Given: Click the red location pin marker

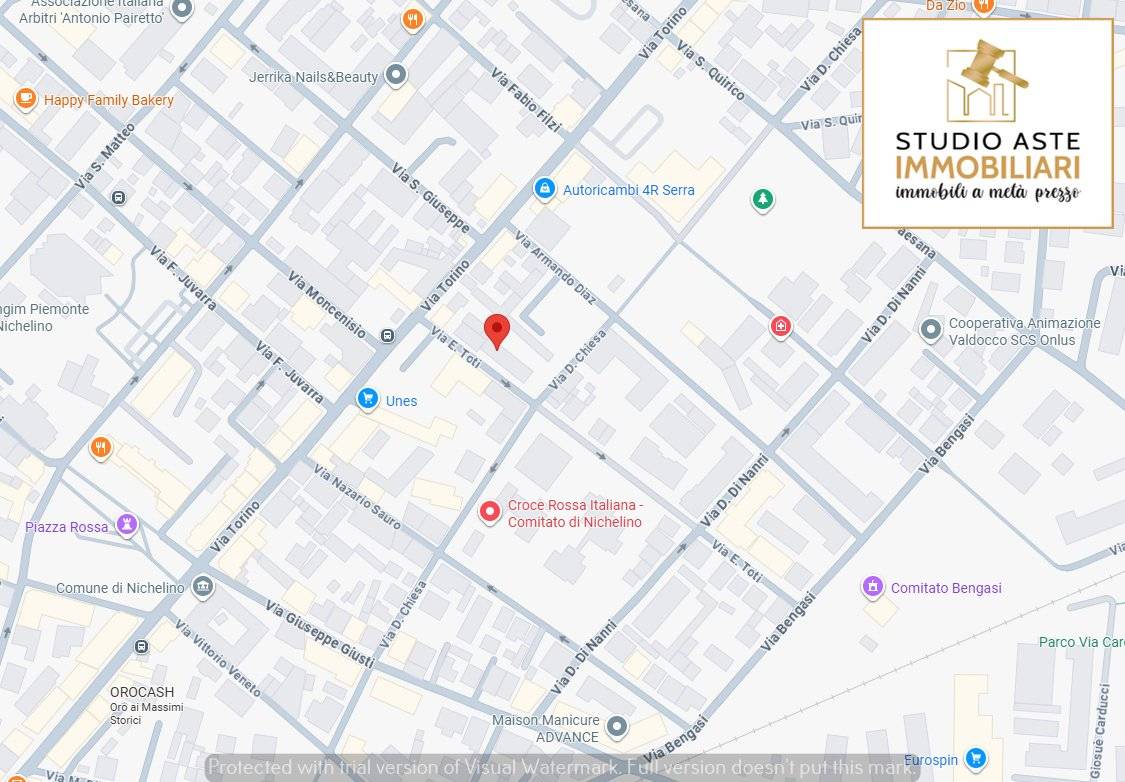Looking at the screenshot, I should pos(497,329).
